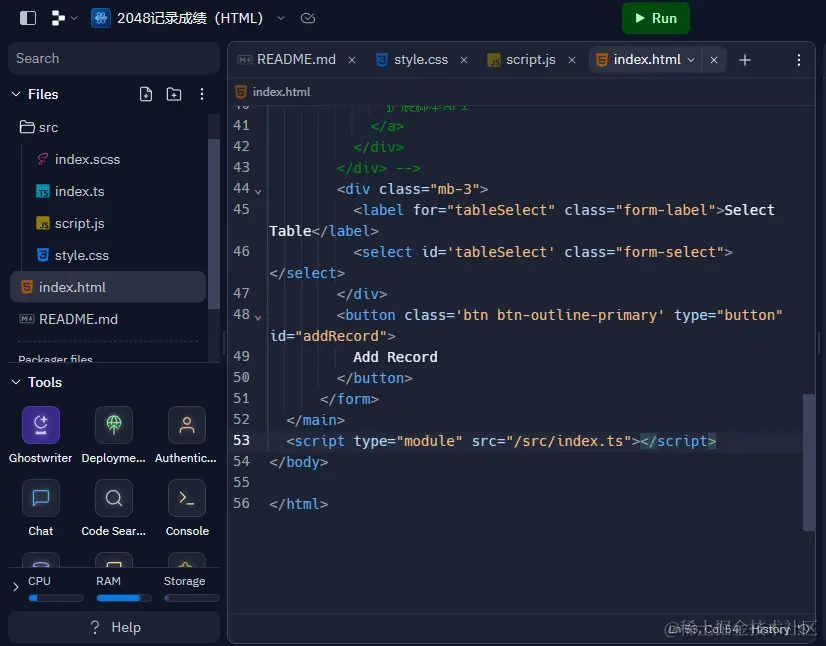The width and height of the screenshot is (826, 646).
Task: Fold code at line 44
Action: pyautogui.click(x=258, y=192)
